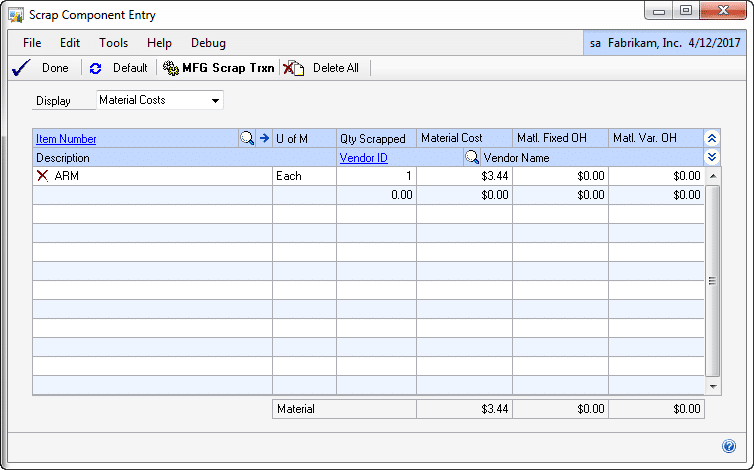Open the Debug menu
Image resolution: width=754 pixels, height=470 pixels.
pos(208,43)
